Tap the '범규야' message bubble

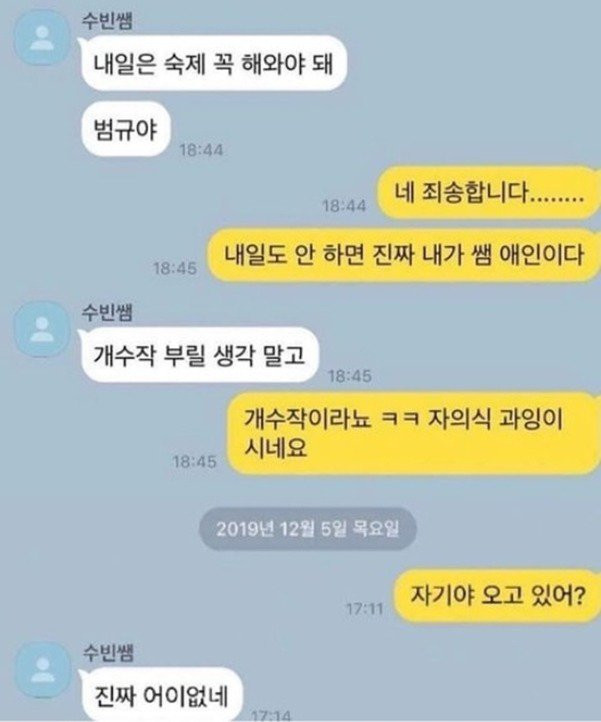click(x=125, y=129)
